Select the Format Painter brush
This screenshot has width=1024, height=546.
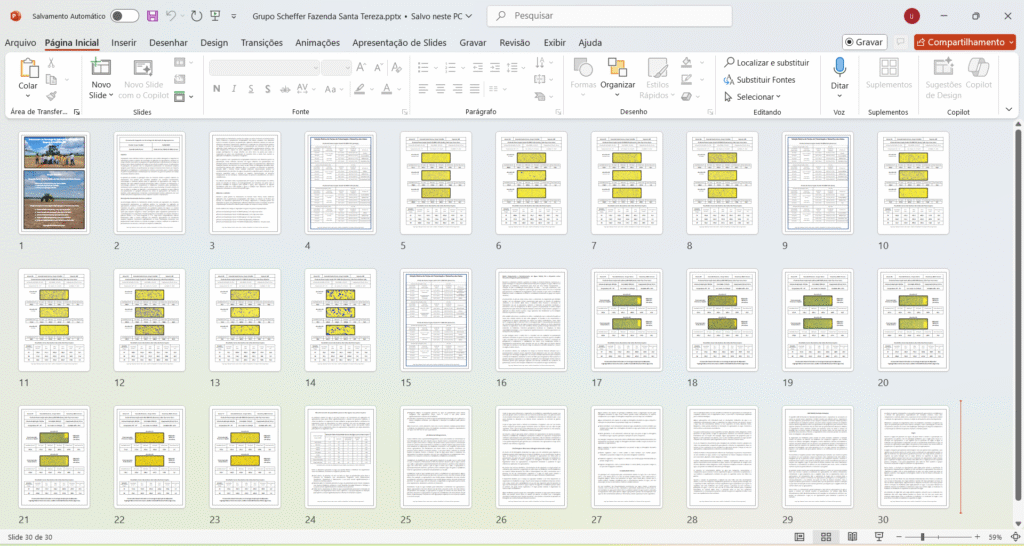coord(52,96)
